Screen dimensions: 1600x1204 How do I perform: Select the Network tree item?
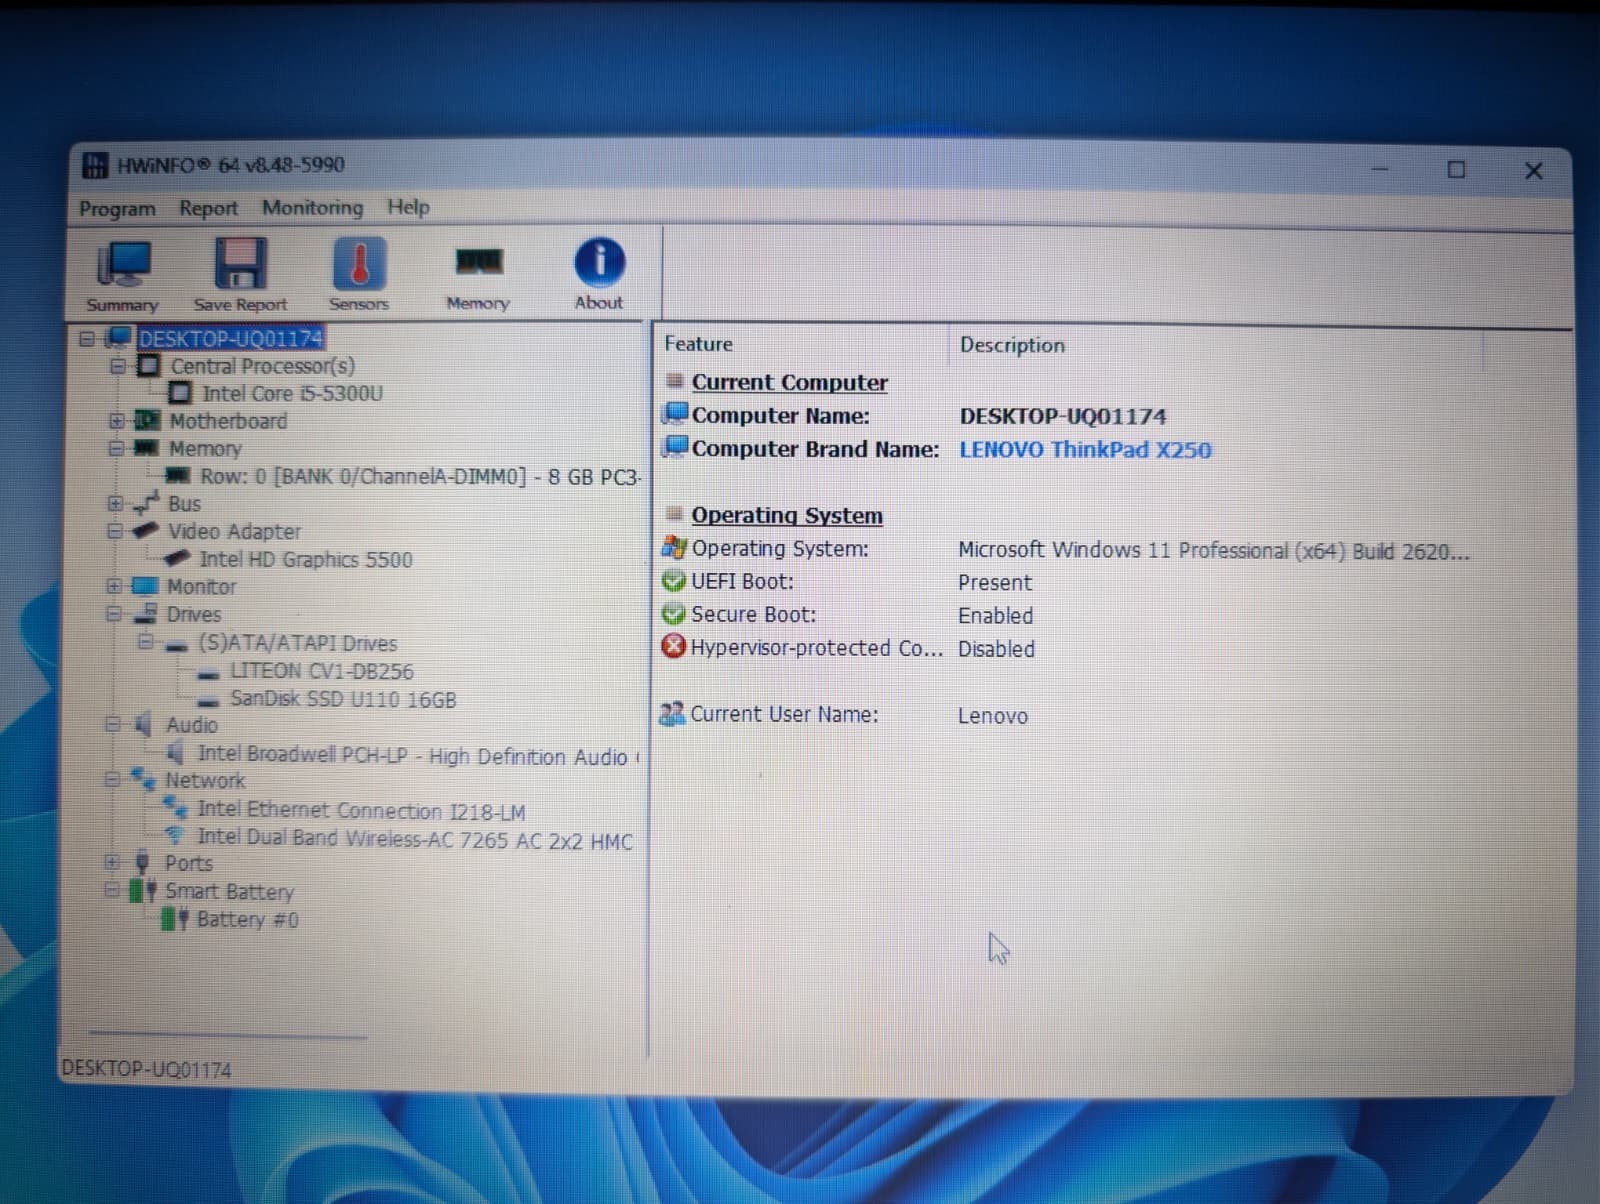coord(205,780)
